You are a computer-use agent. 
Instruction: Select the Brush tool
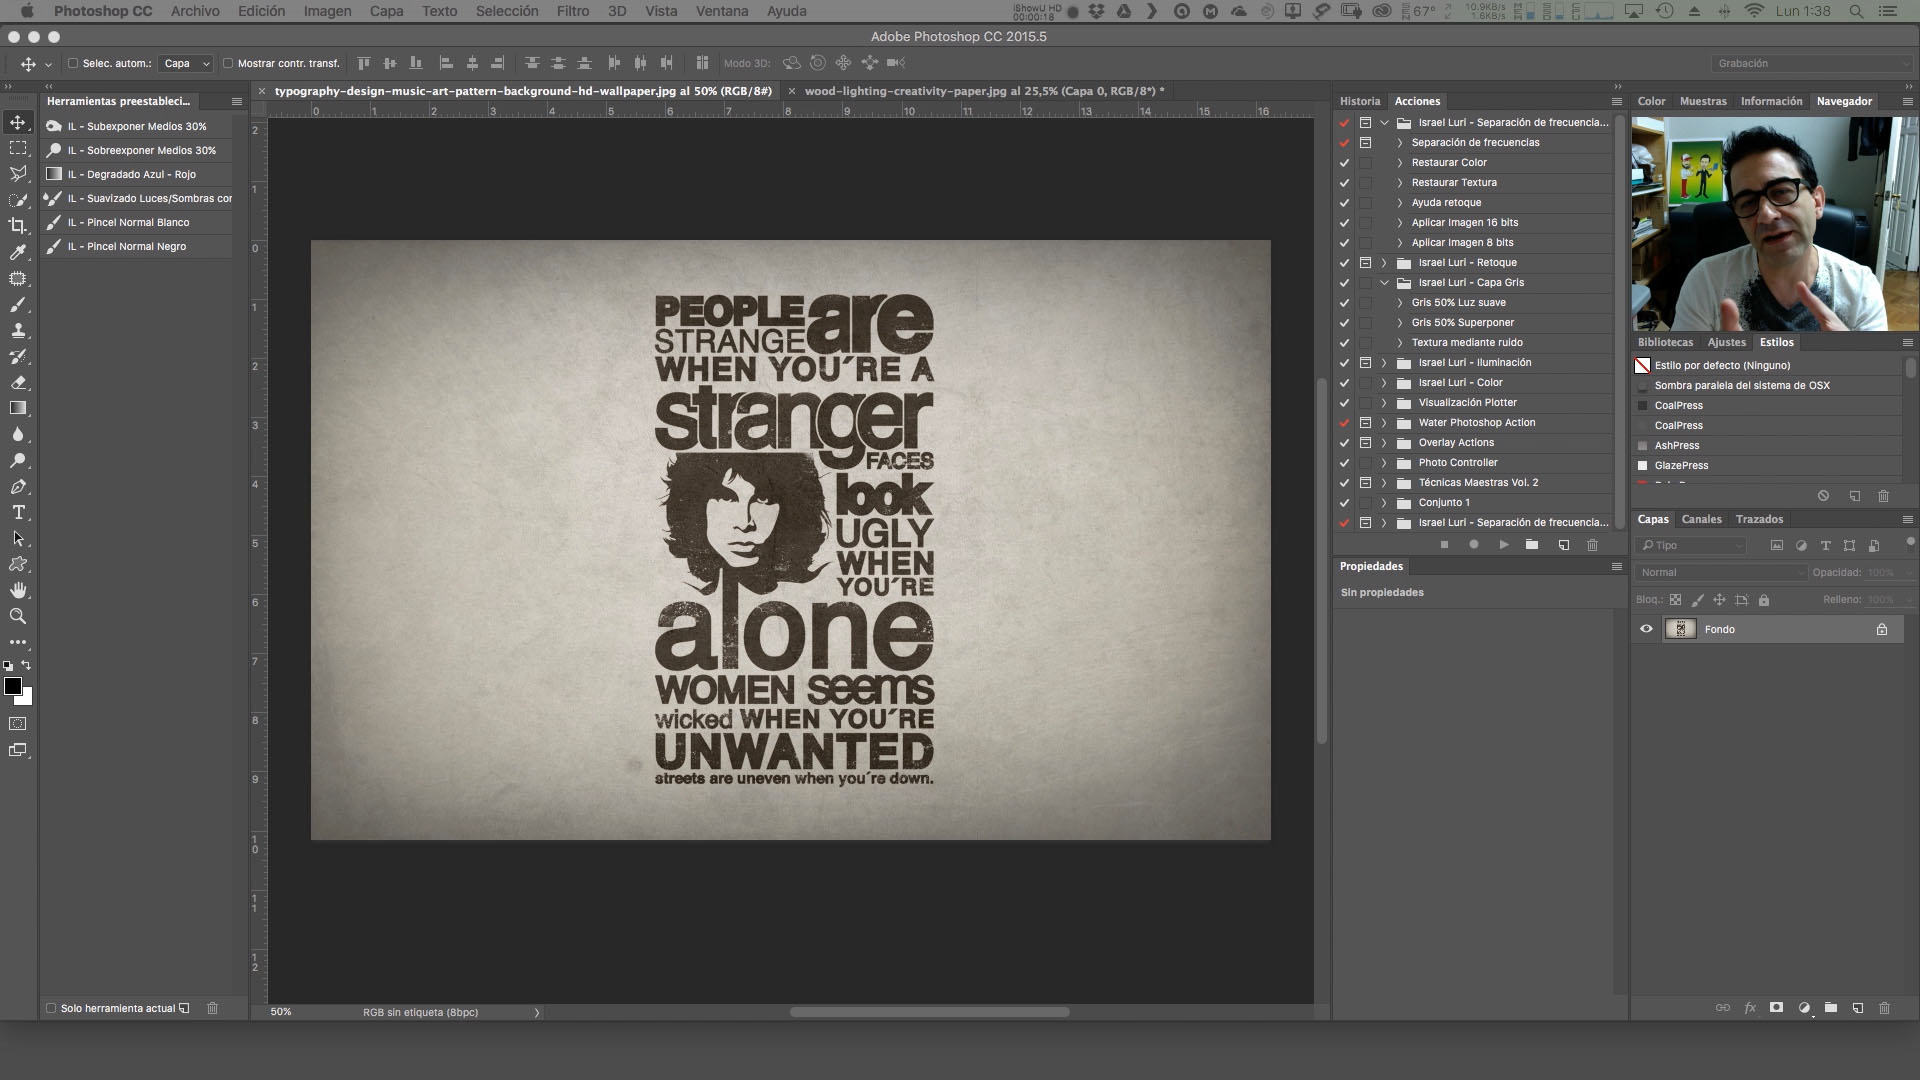(18, 304)
